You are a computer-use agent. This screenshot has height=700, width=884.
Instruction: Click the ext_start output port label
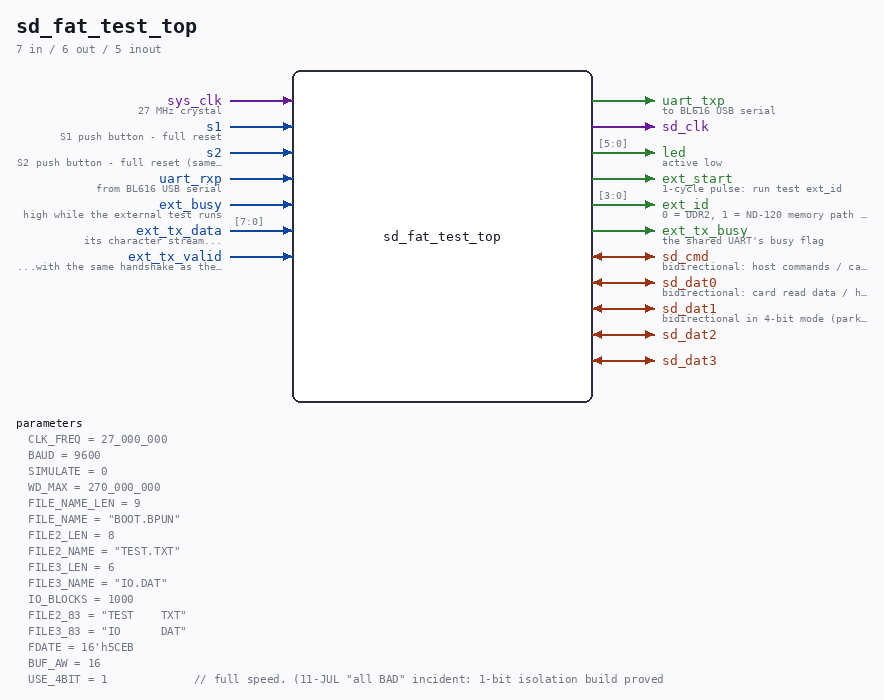697,178
